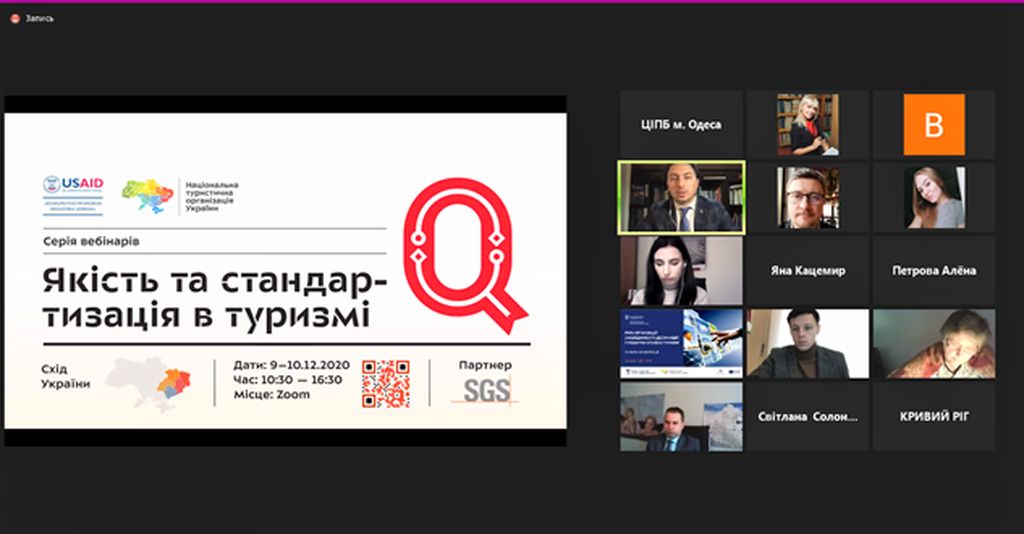Click the 'Світлана Солон...' participant tile
Screen dimensions: 1024x534
pyautogui.click(x=808, y=416)
